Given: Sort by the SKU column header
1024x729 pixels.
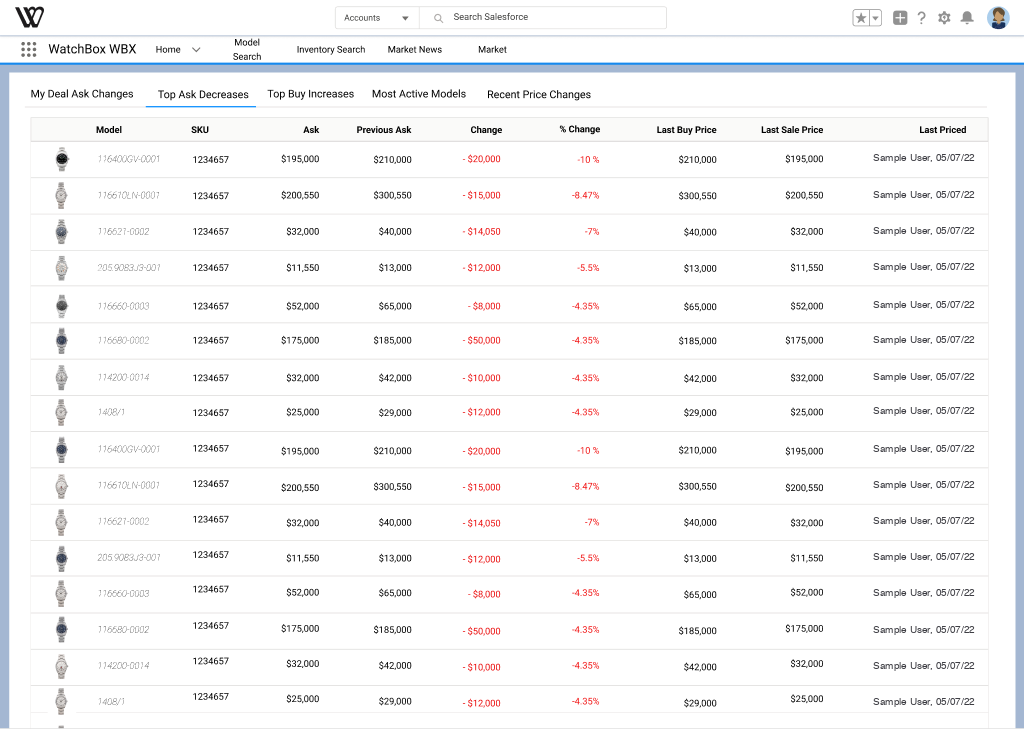Looking at the screenshot, I should (200, 130).
